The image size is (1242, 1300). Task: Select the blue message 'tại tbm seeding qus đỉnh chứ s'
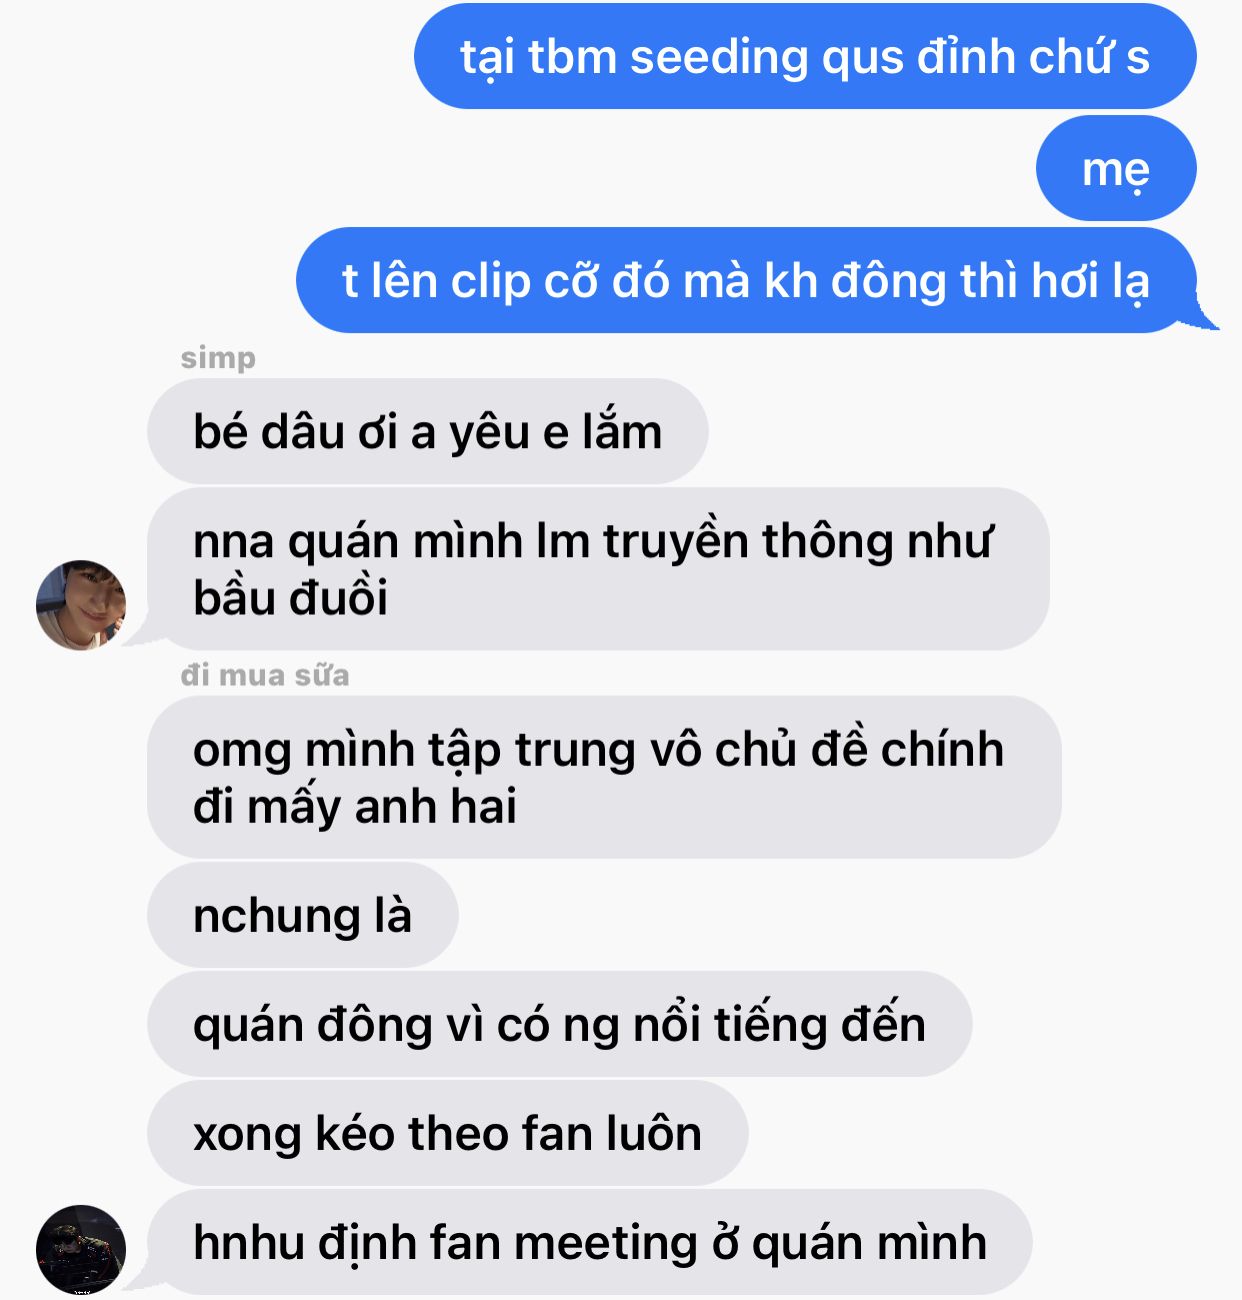805,56
